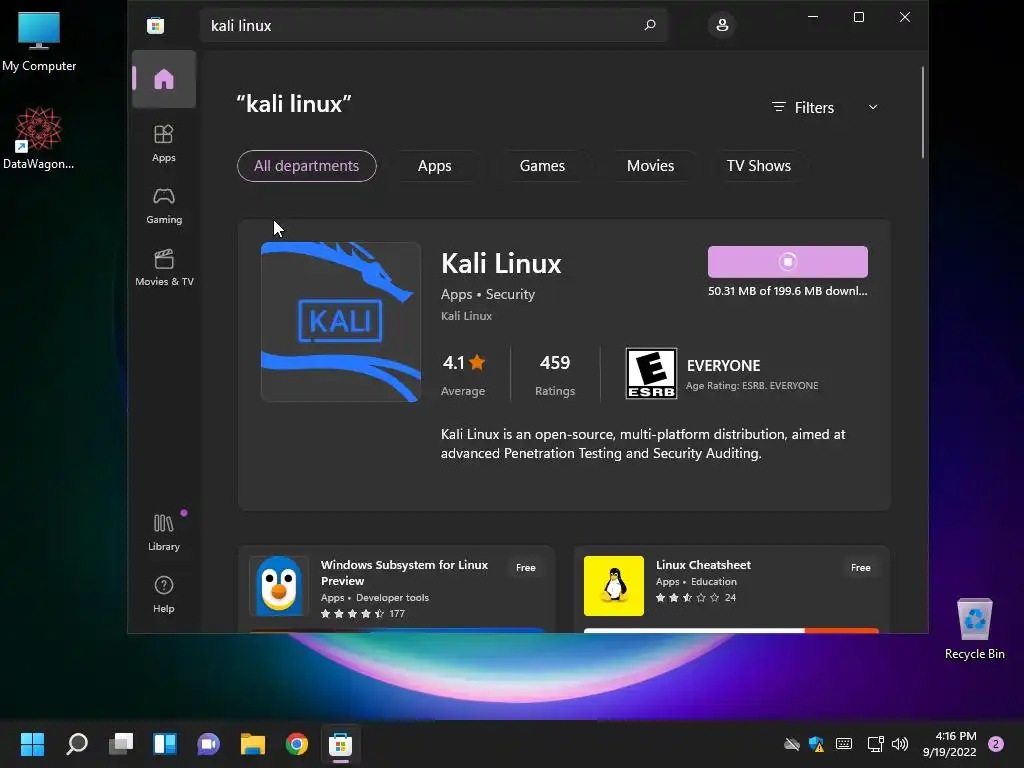Click the search magnifier in Store search box
Image resolution: width=1024 pixels, height=768 pixels.
tap(650, 25)
